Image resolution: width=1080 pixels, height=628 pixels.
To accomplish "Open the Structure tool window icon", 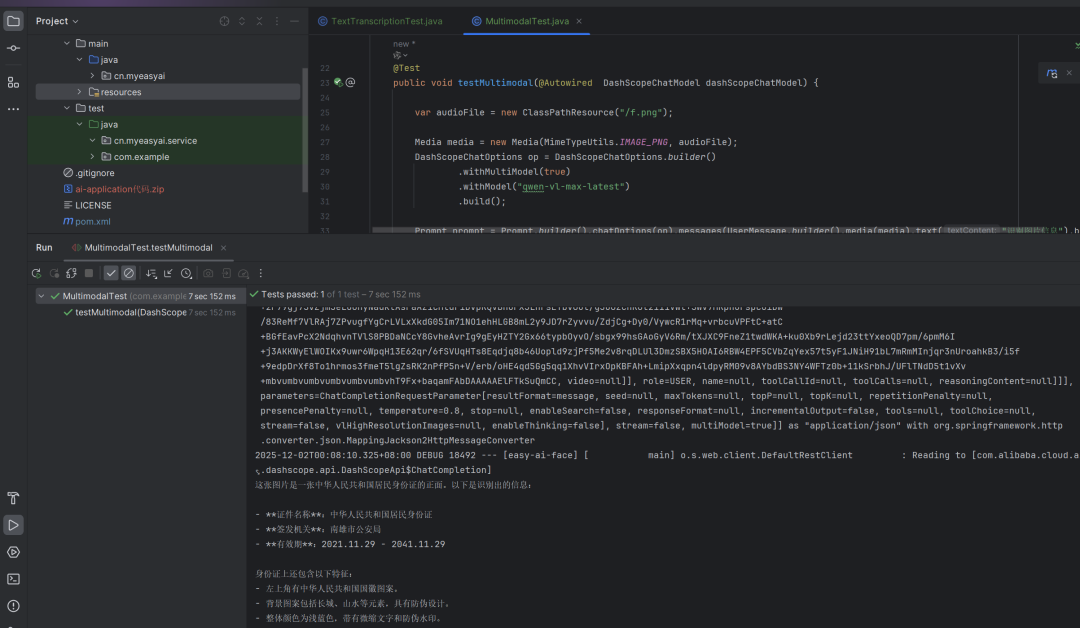I will click(13, 82).
